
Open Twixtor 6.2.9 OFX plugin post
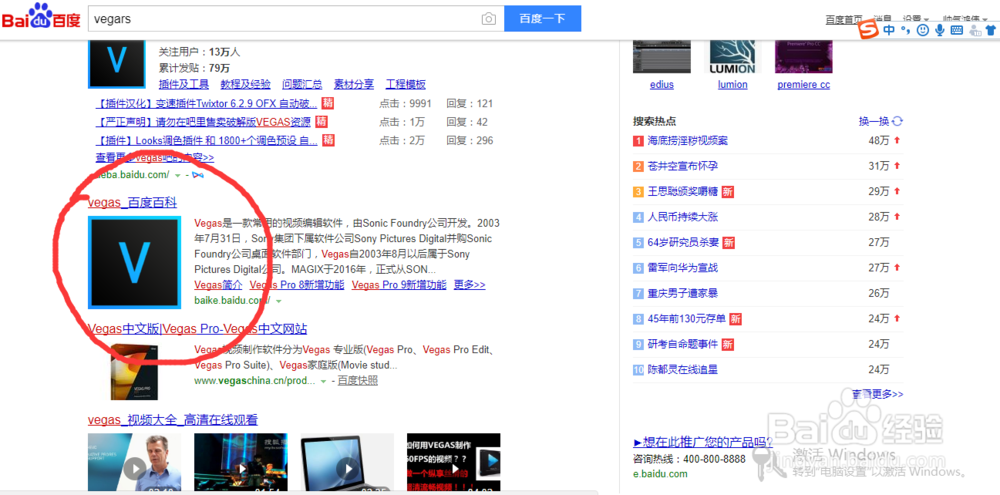(x=206, y=103)
